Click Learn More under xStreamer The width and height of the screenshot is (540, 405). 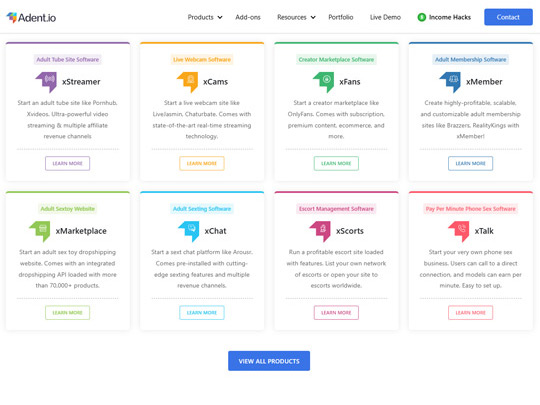(68, 164)
